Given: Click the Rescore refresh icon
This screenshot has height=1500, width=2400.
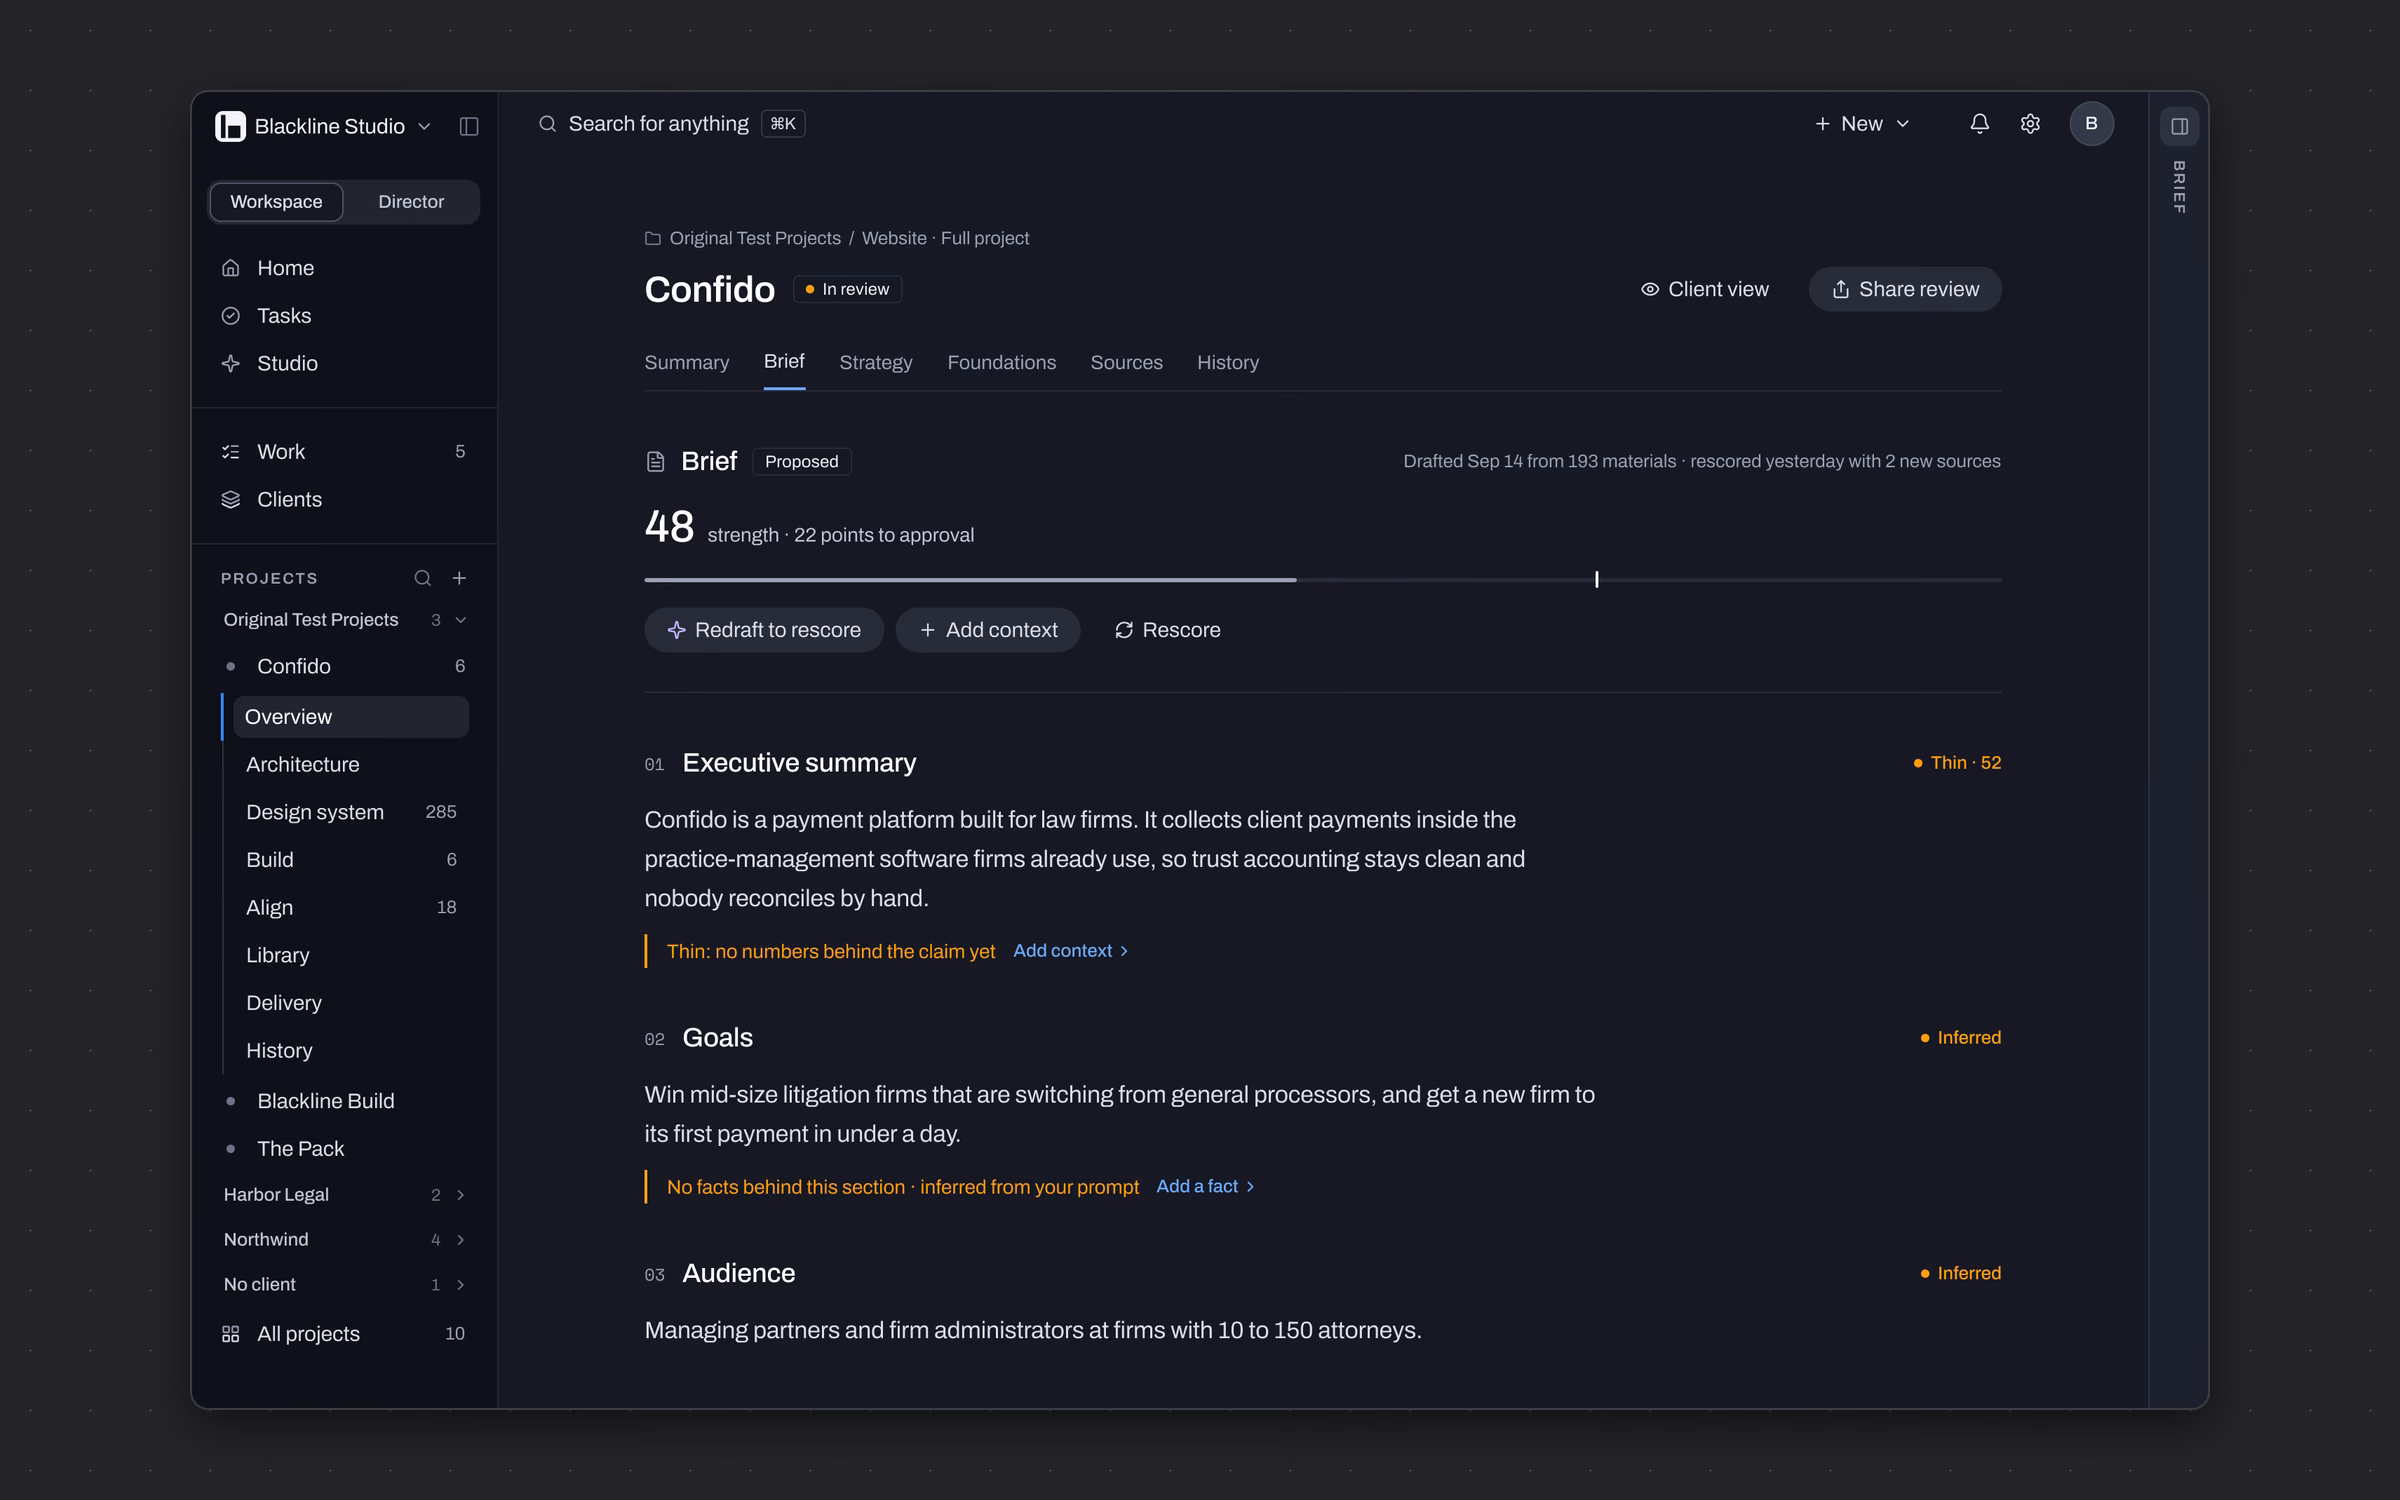Looking at the screenshot, I should click(x=1124, y=630).
